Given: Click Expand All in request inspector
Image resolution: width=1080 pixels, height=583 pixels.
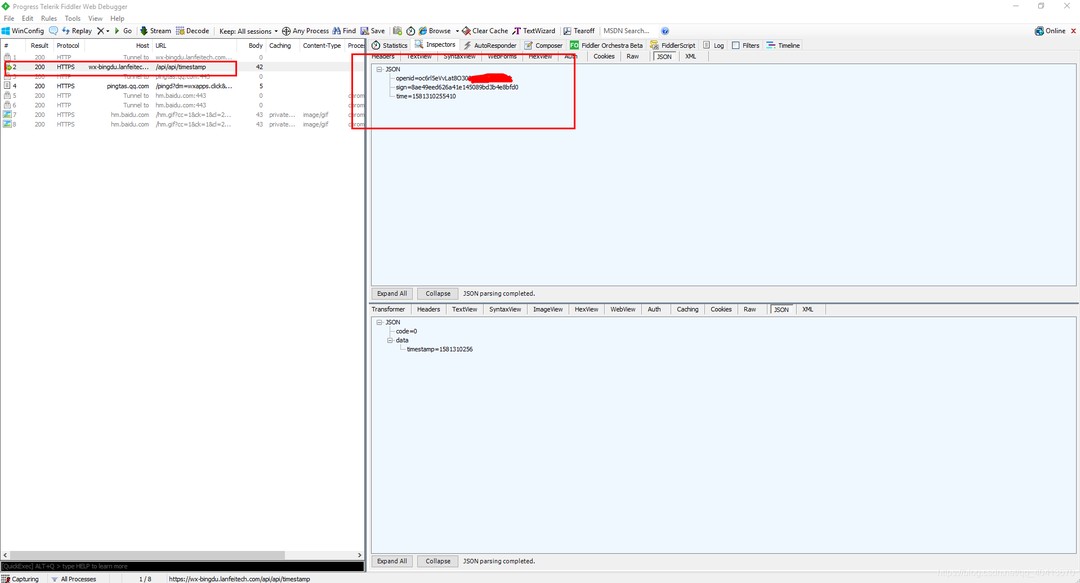Looking at the screenshot, I should coord(391,294).
